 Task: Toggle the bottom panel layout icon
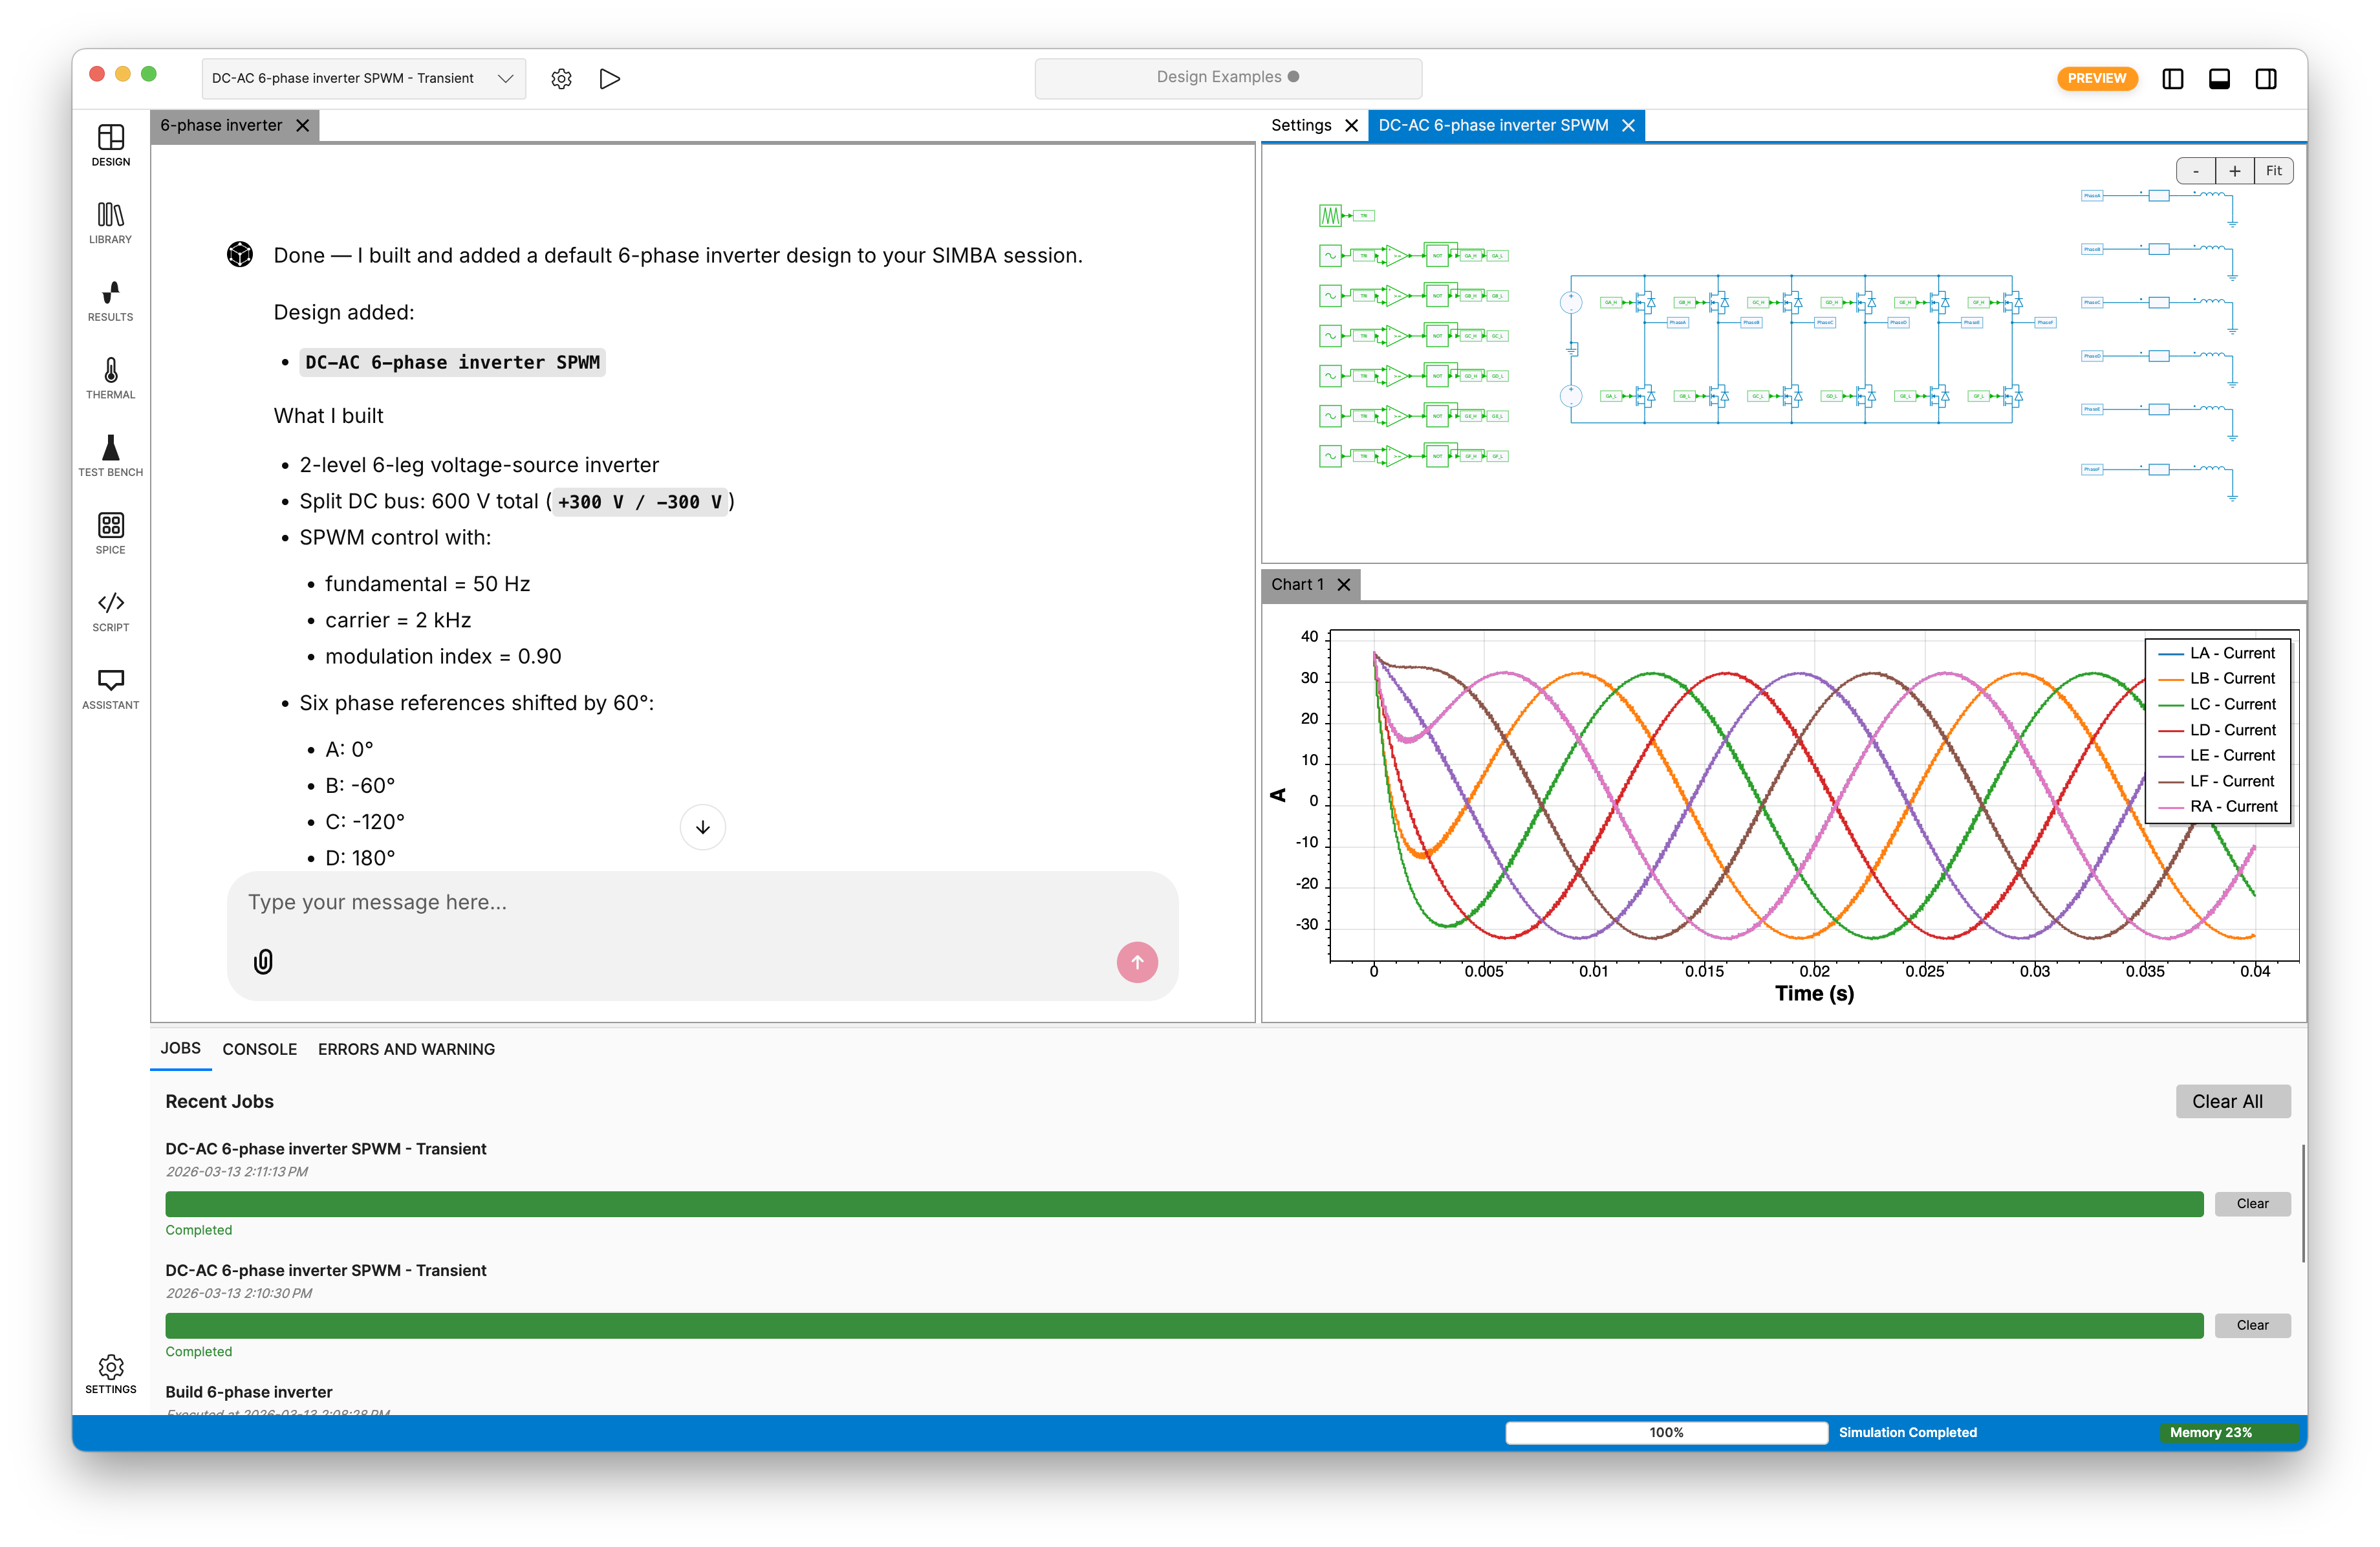pos(2220,78)
